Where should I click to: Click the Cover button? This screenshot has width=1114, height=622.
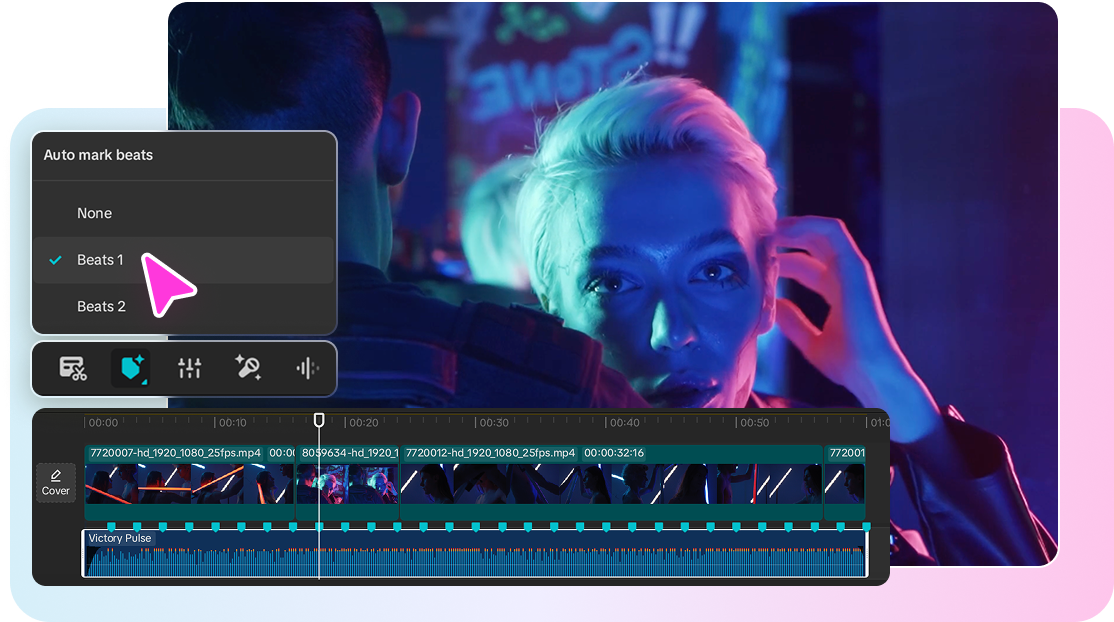[55, 482]
